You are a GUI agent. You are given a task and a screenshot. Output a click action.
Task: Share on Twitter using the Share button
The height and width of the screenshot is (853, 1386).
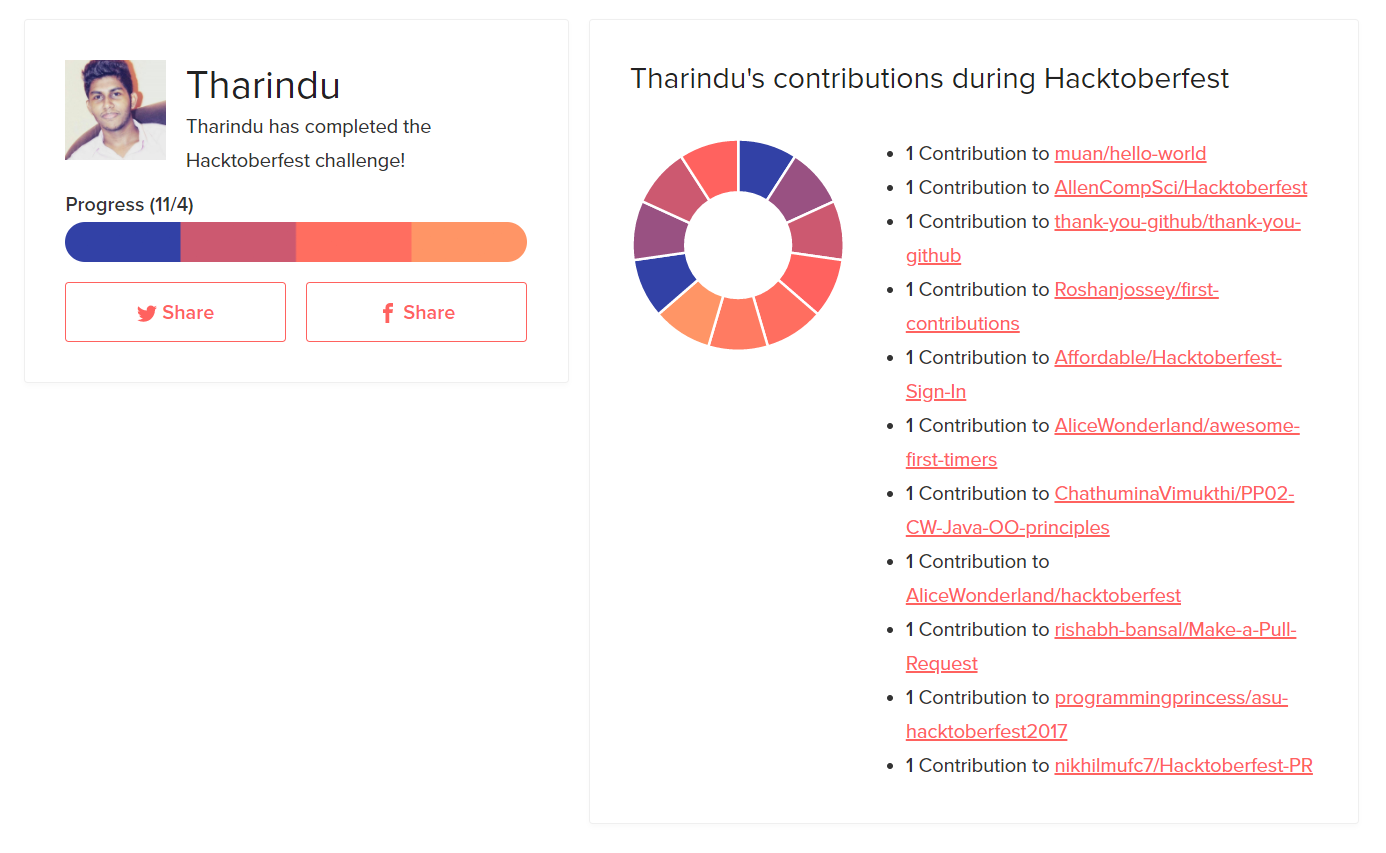pos(175,312)
